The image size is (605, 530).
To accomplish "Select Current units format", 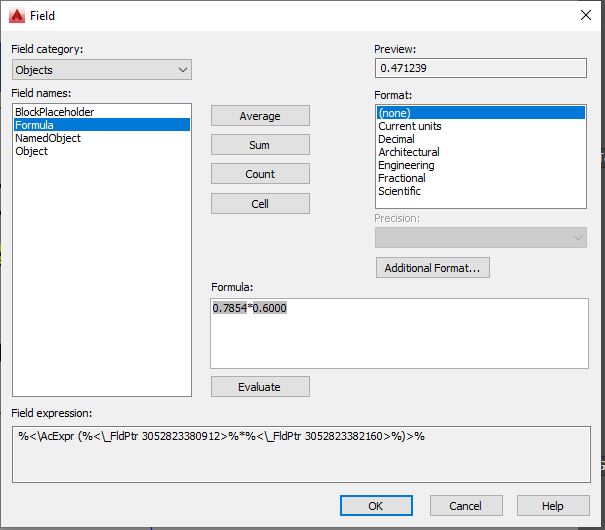I will coord(481,126).
